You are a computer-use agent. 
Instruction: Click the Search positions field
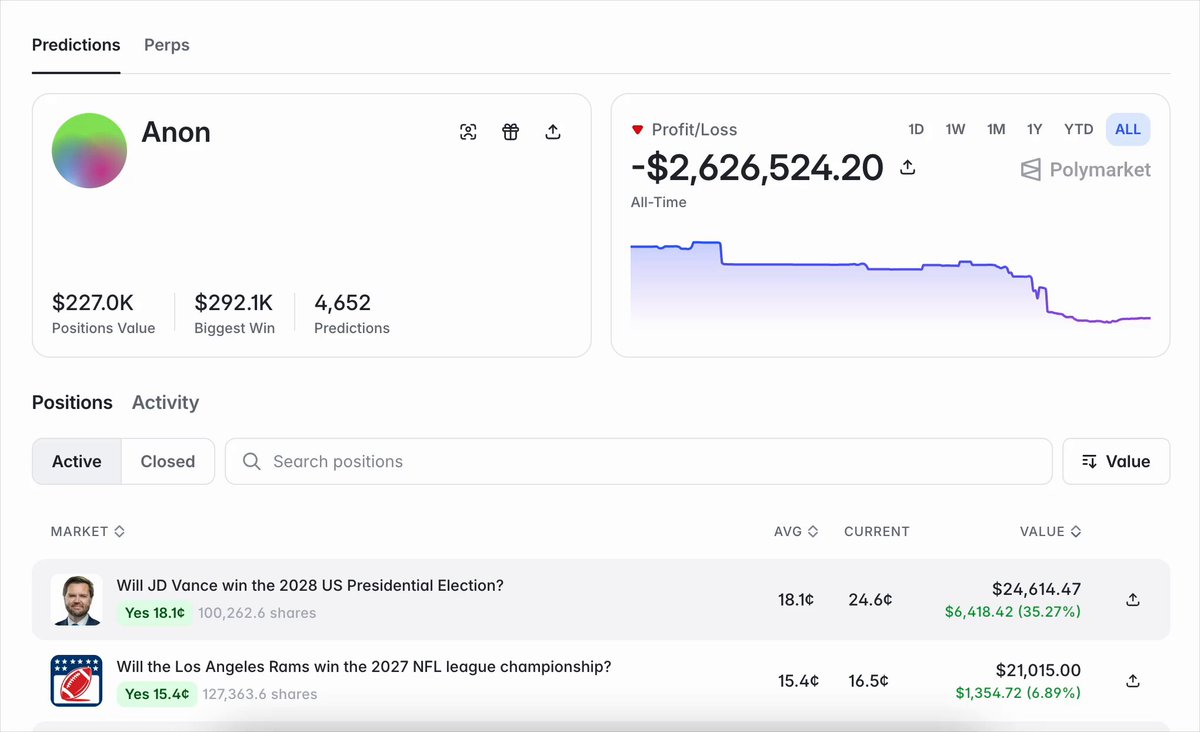pyautogui.click(x=638, y=461)
